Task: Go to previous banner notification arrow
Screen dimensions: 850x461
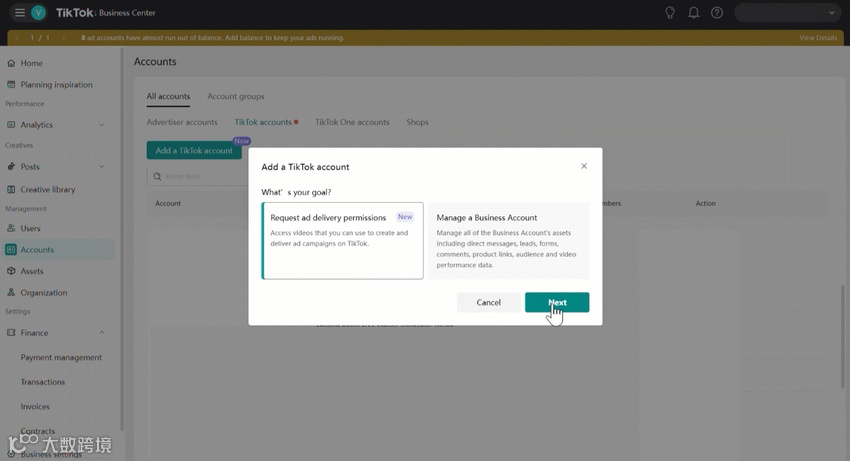Action: click(17, 37)
